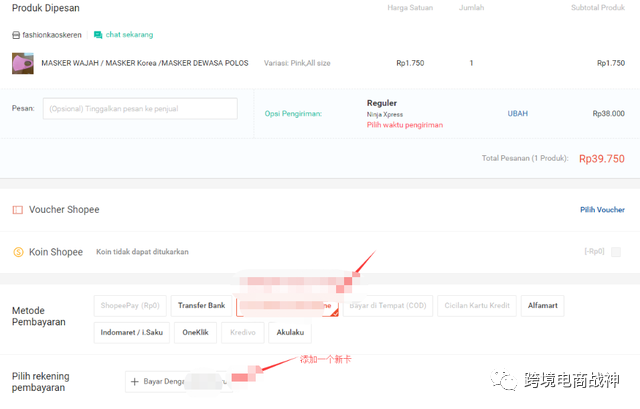Screen dimensions: 640x409
Task: Select Kredivo payment method
Action: coord(243,333)
